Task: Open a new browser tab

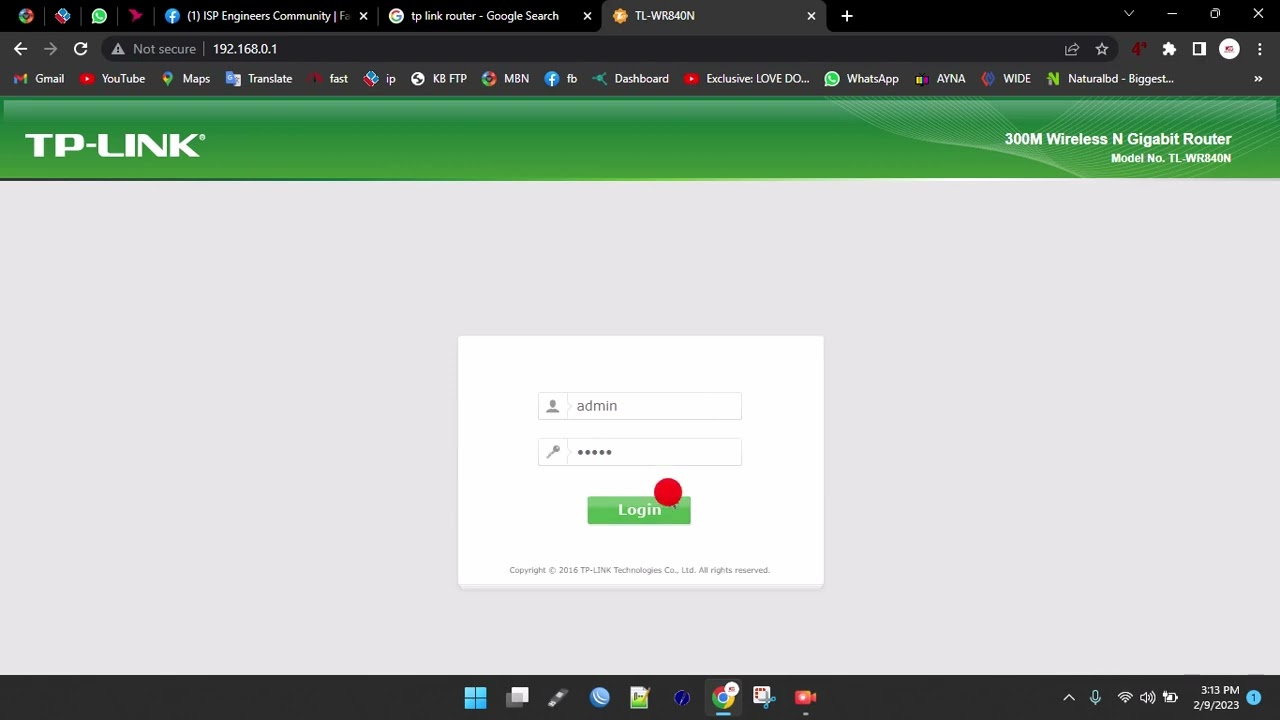Action: [847, 16]
